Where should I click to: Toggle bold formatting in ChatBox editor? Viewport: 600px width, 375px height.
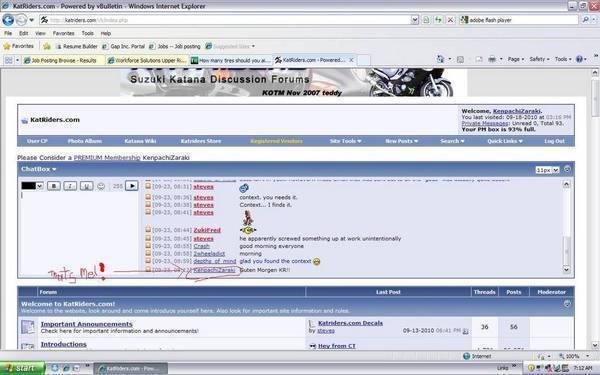(x=54, y=186)
